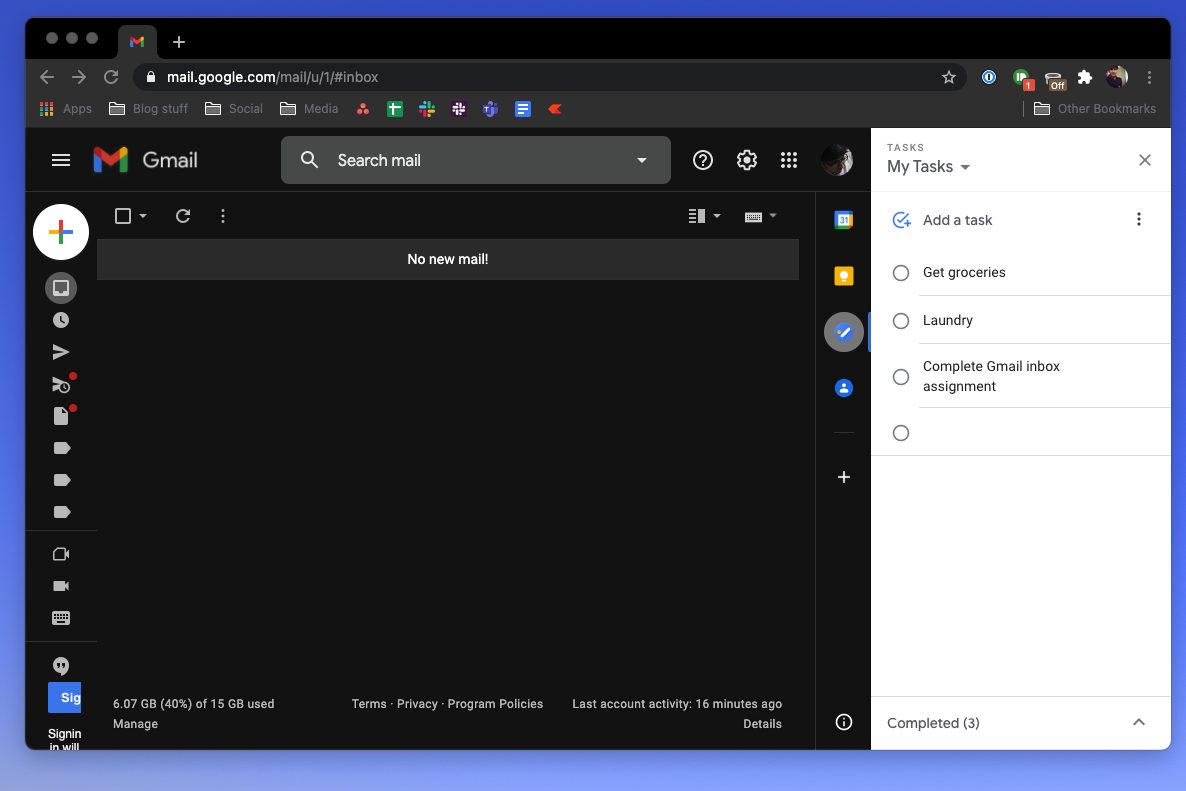Collapse the Completed (3) section
The image size is (1186, 791).
coord(1138,722)
